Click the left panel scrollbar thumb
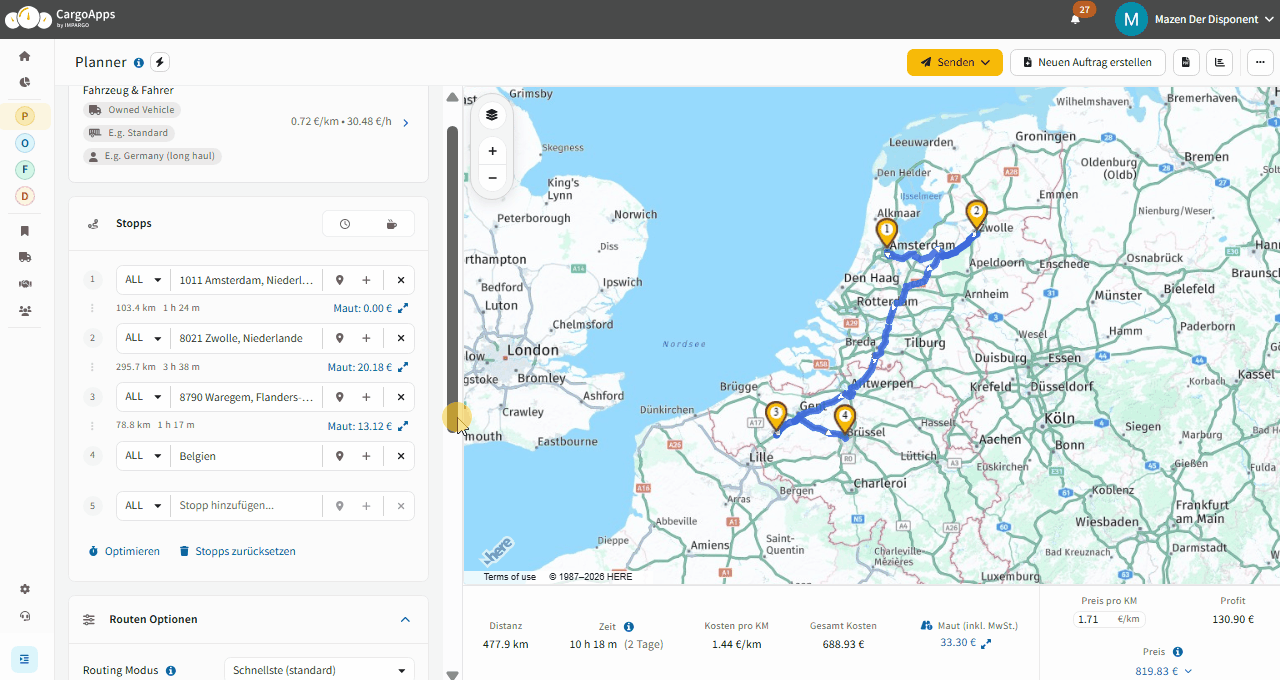Image resolution: width=1280 pixels, height=680 pixels. (452, 280)
